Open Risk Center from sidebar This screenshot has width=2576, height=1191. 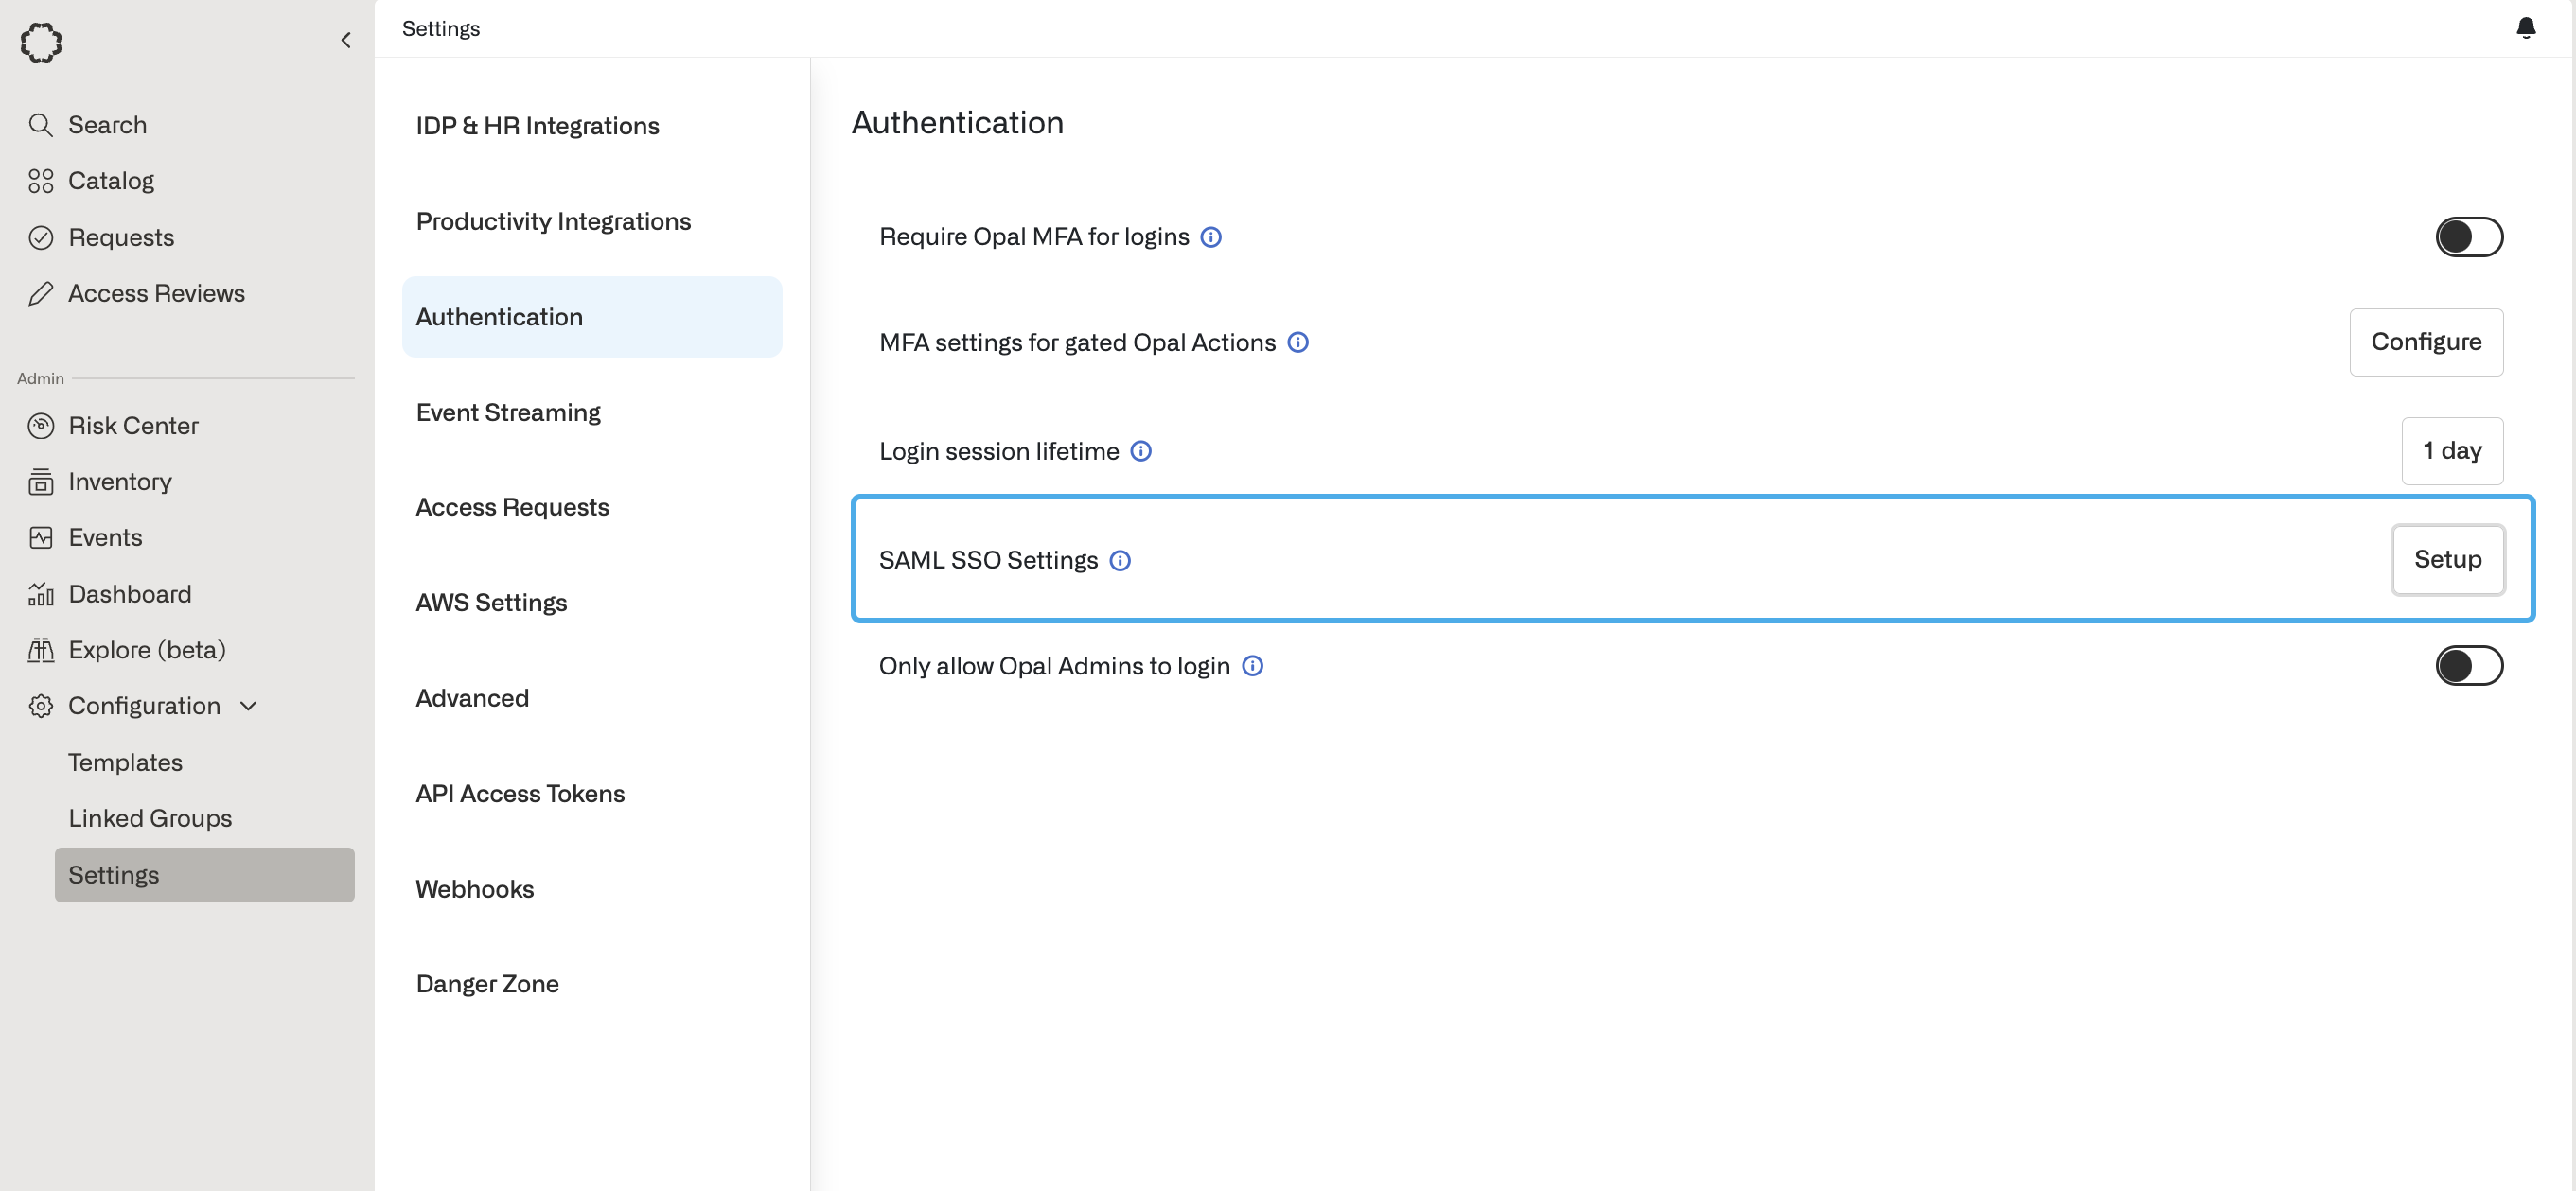pos(133,426)
